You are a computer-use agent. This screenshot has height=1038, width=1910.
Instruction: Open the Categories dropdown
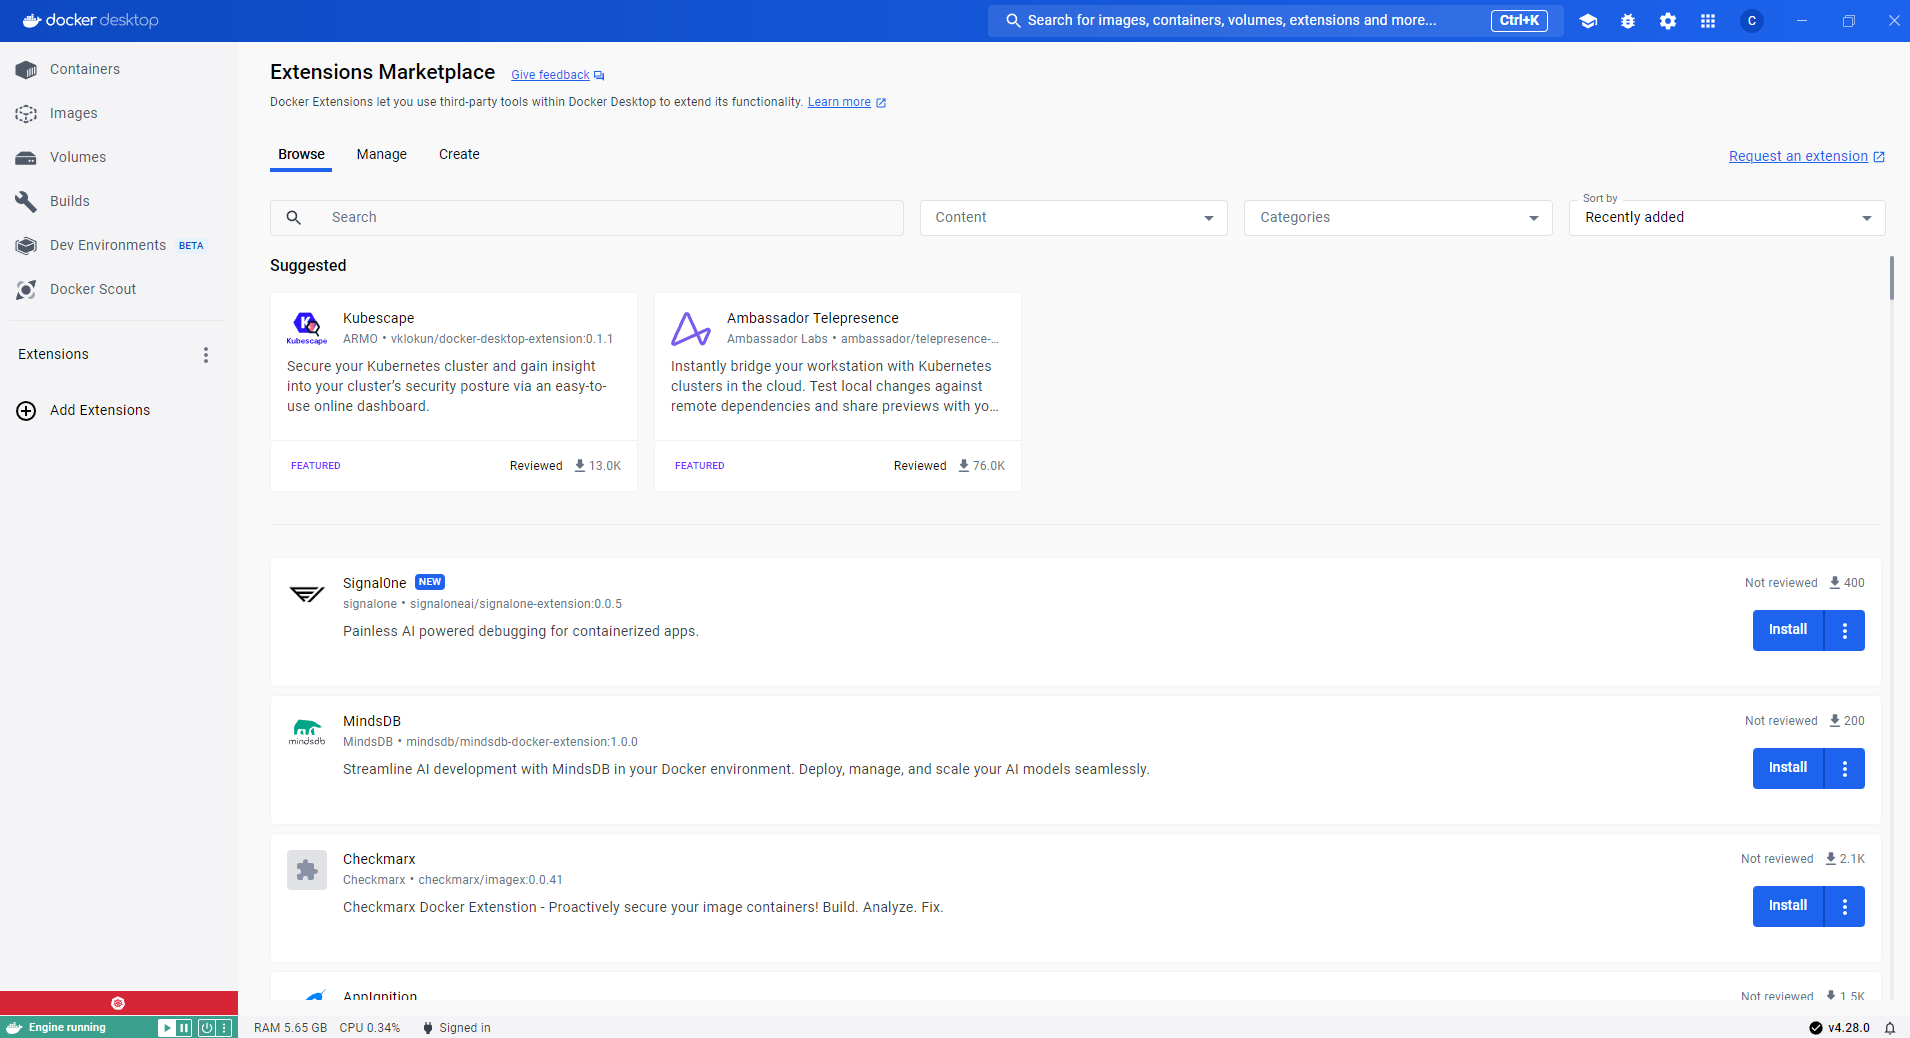click(x=1398, y=218)
